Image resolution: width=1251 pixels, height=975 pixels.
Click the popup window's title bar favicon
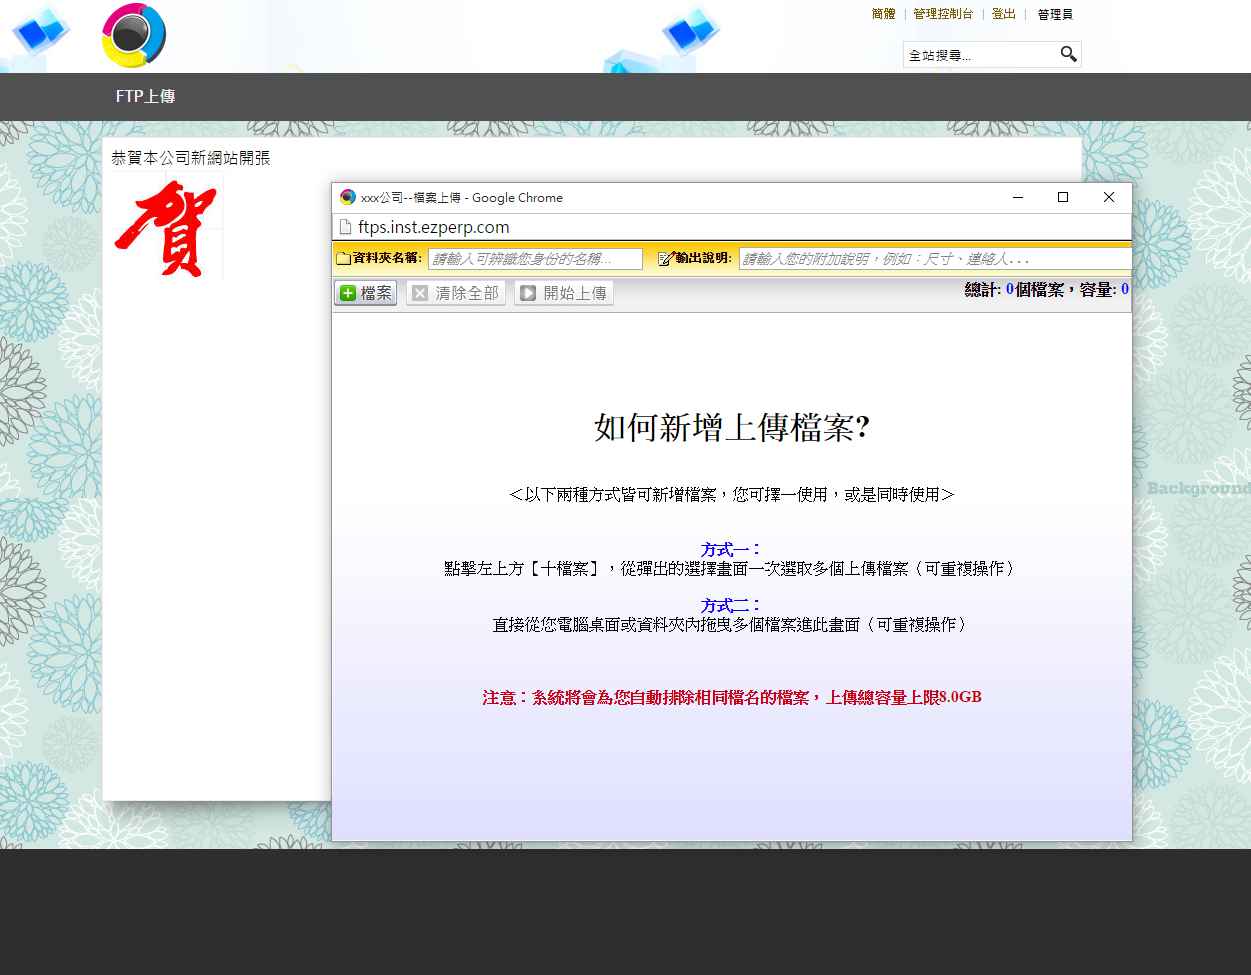coord(348,197)
